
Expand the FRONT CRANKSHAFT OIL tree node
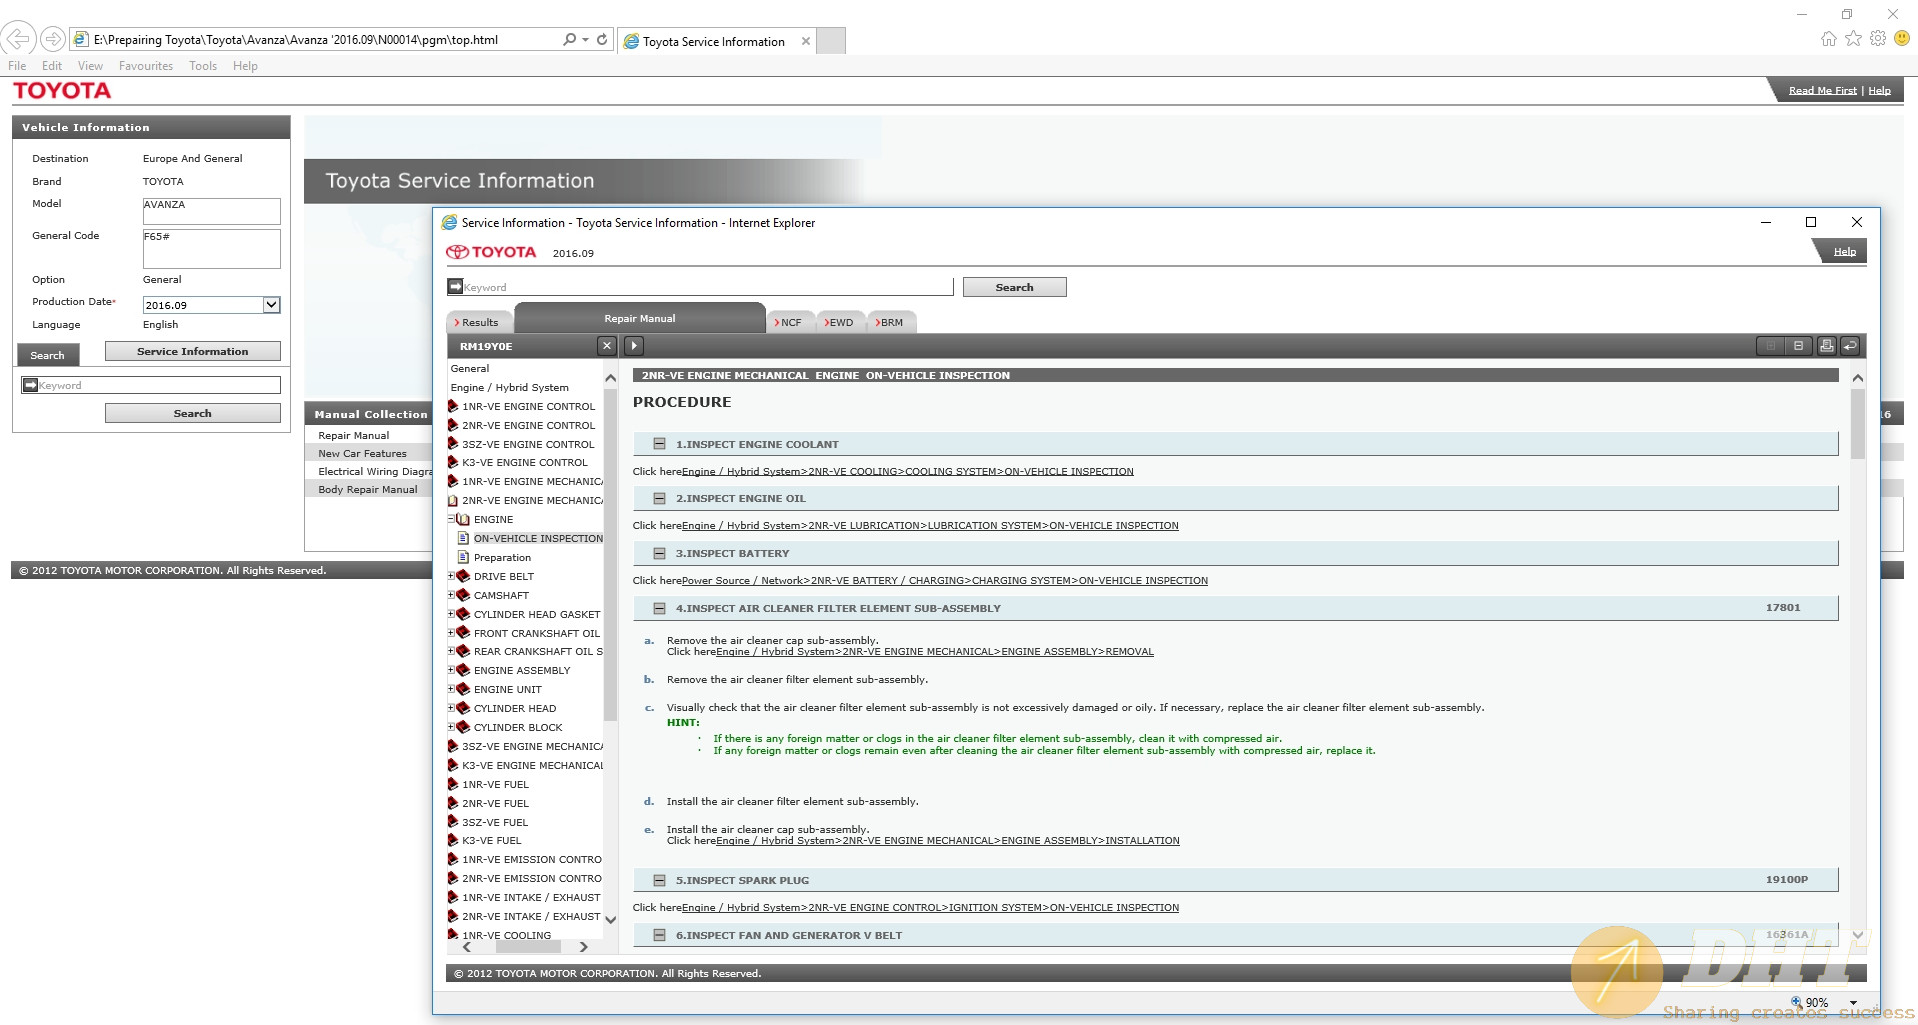point(451,633)
